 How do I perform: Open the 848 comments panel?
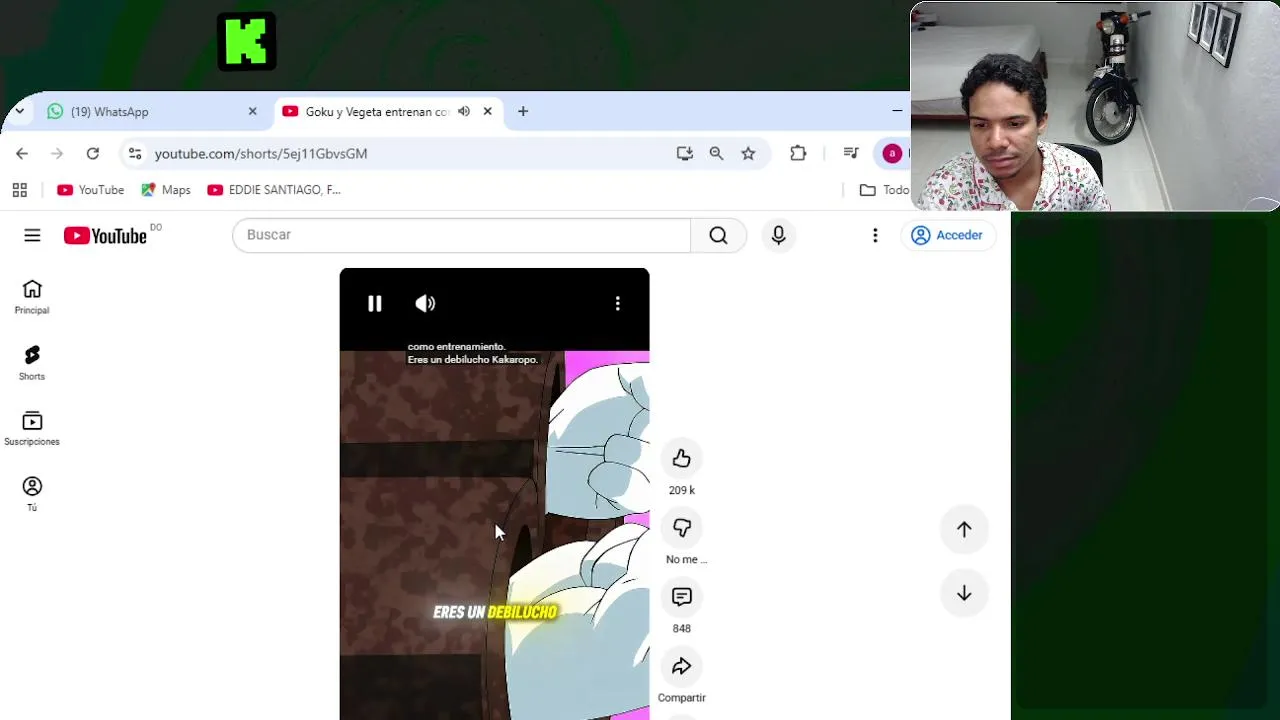pos(682,597)
